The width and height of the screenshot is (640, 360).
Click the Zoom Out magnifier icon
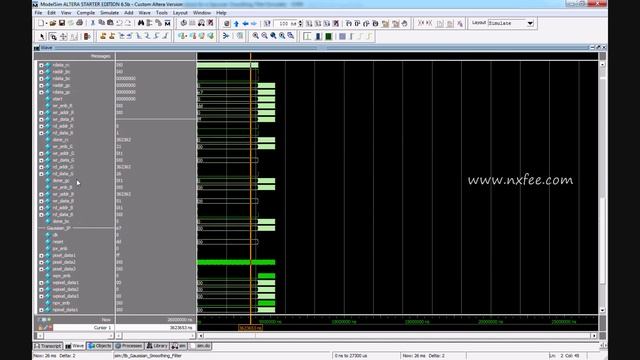coord(264,36)
